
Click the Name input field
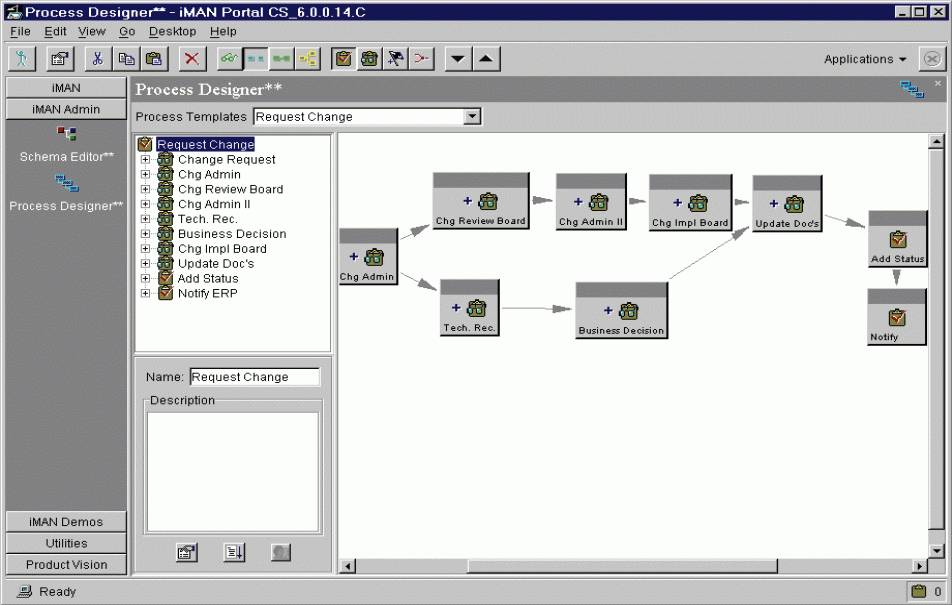pos(254,377)
